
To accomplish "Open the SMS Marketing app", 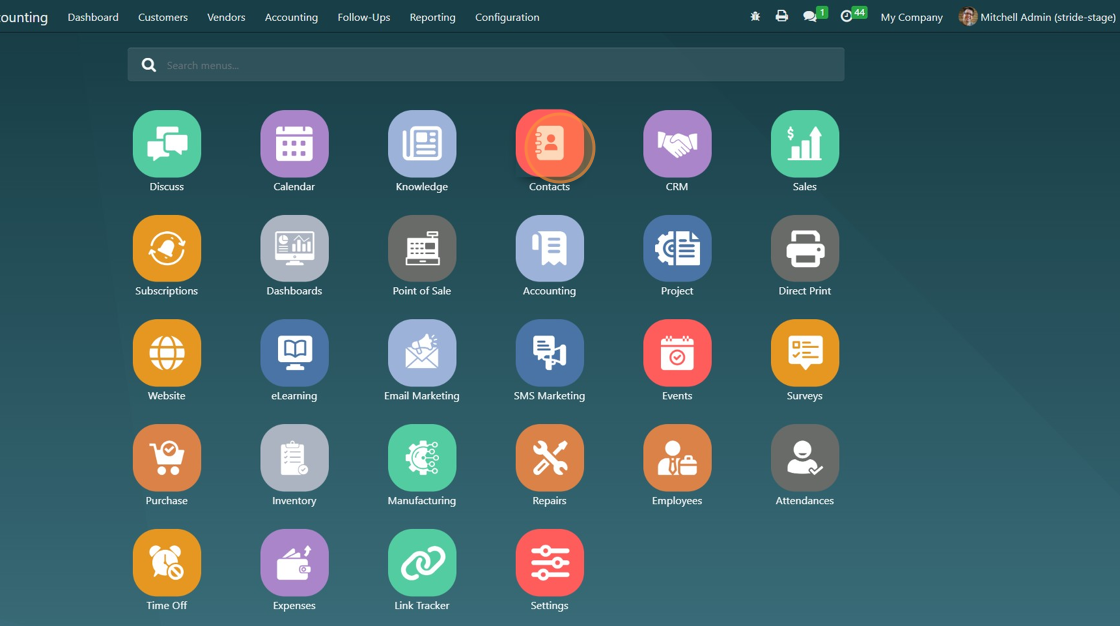I will point(549,353).
